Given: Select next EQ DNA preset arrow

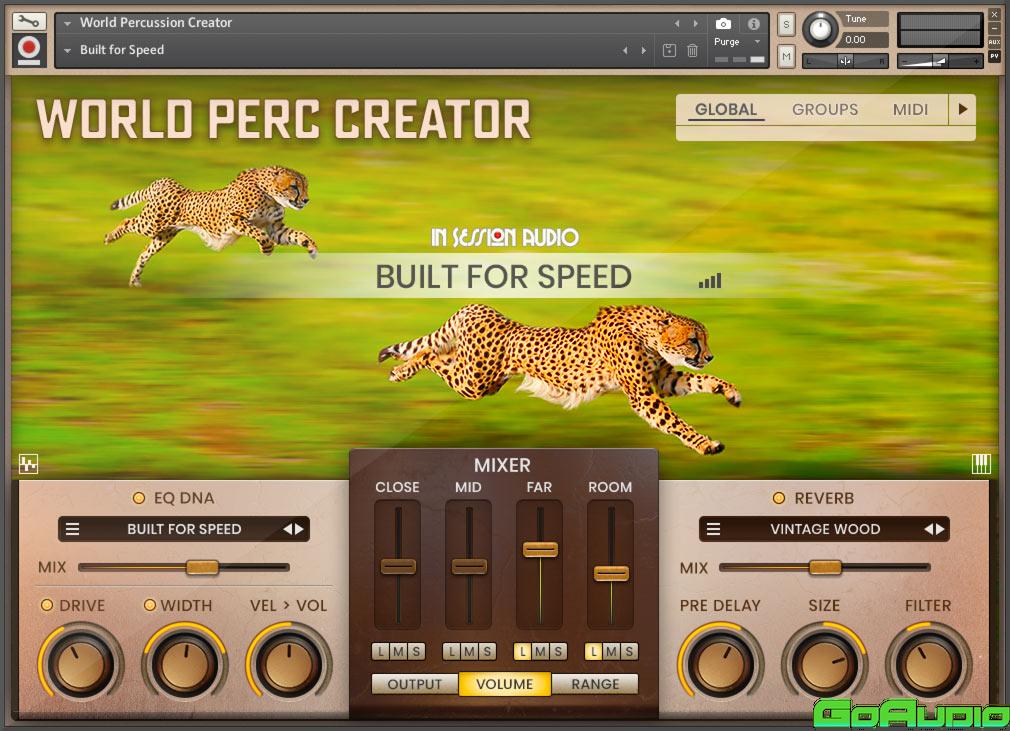Looking at the screenshot, I should pyautogui.click(x=300, y=529).
